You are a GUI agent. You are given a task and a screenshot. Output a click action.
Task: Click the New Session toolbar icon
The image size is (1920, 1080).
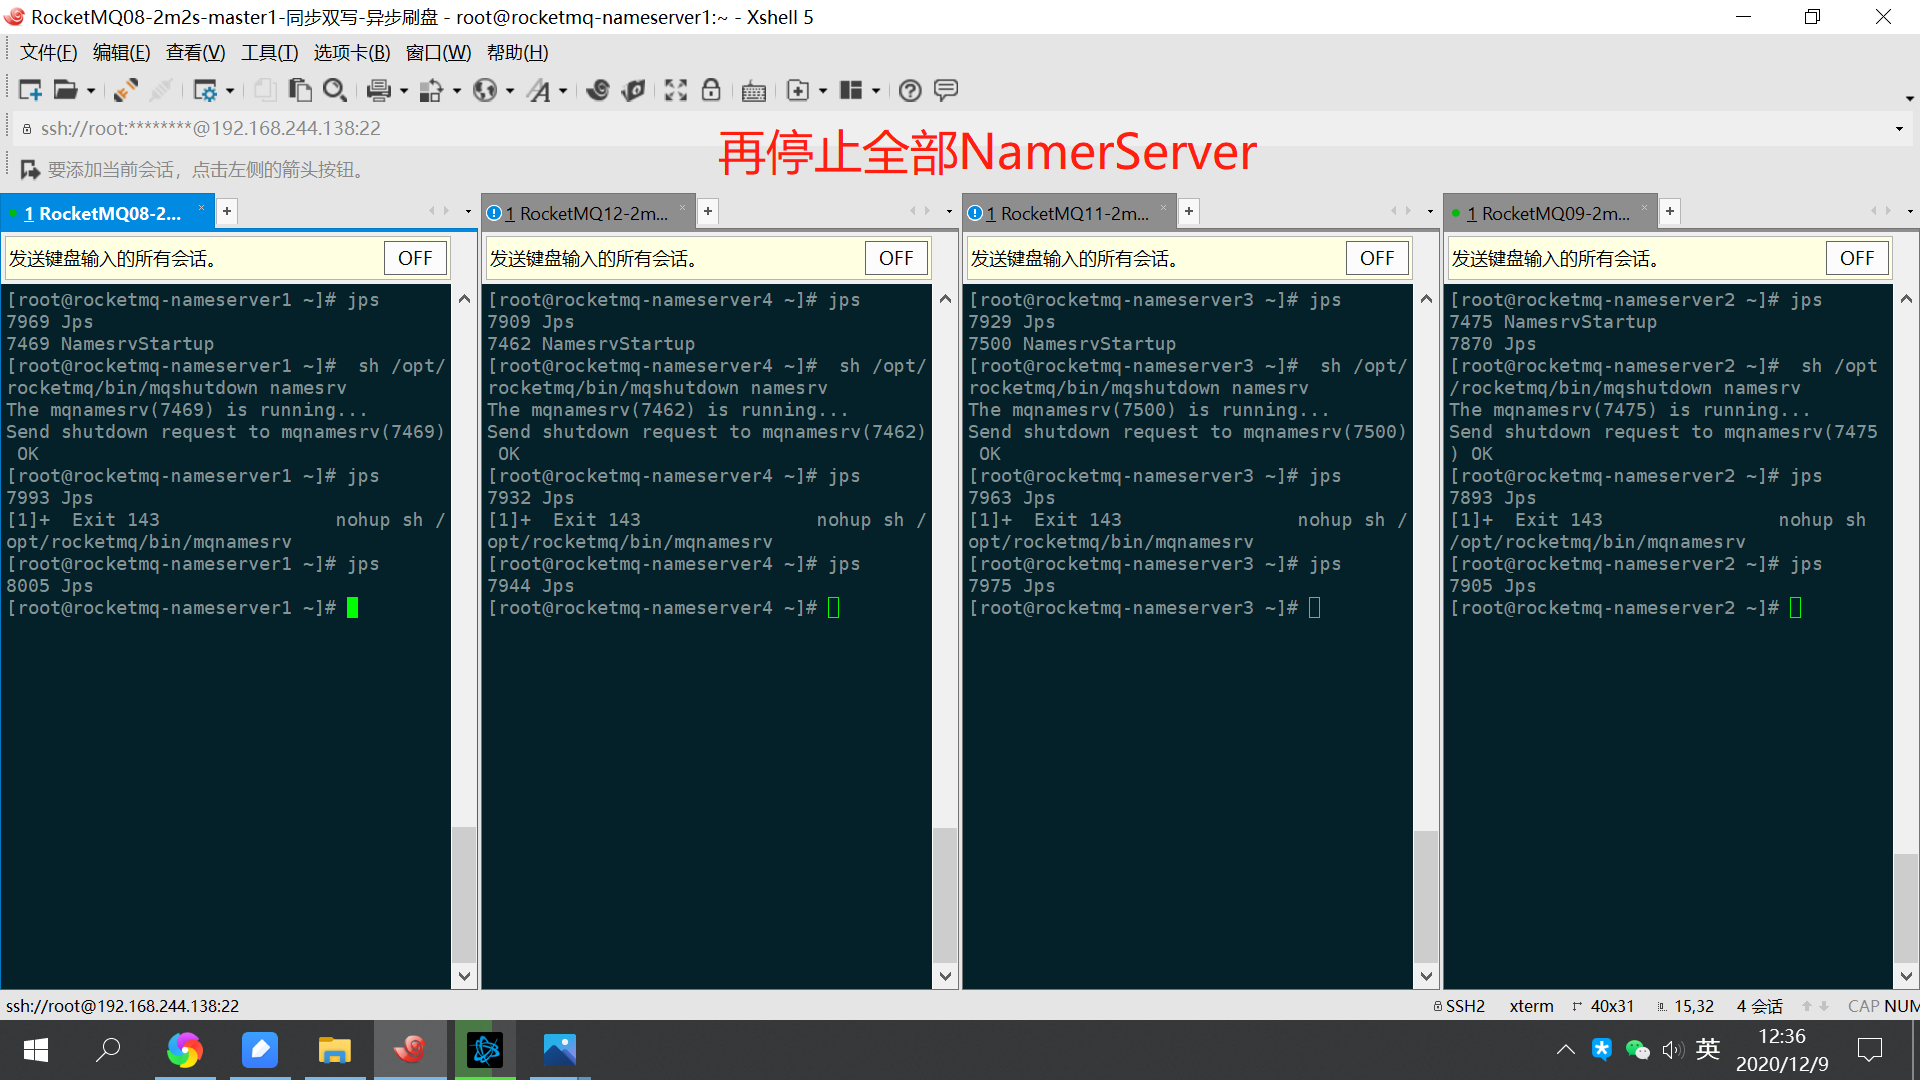coord(30,90)
